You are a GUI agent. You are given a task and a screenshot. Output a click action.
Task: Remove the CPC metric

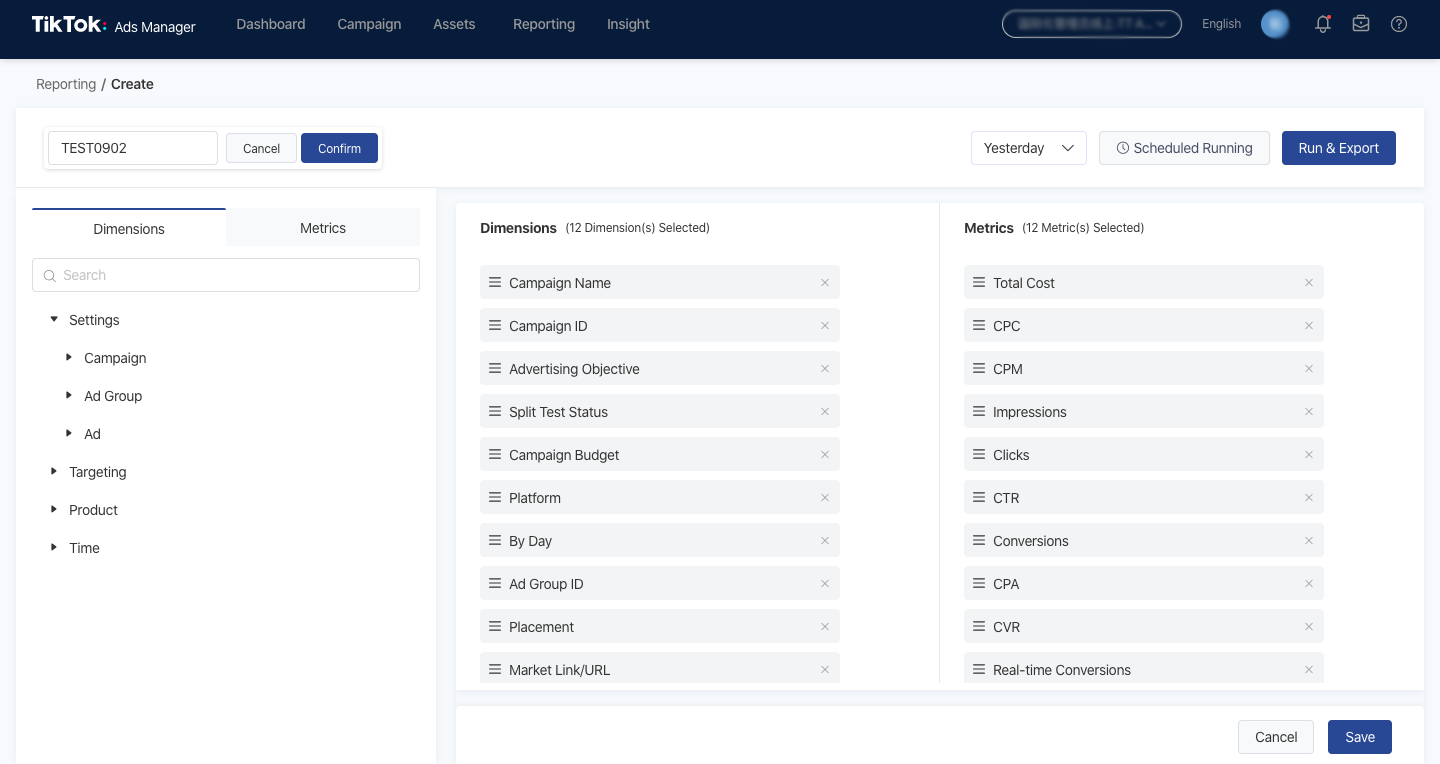tap(1309, 326)
